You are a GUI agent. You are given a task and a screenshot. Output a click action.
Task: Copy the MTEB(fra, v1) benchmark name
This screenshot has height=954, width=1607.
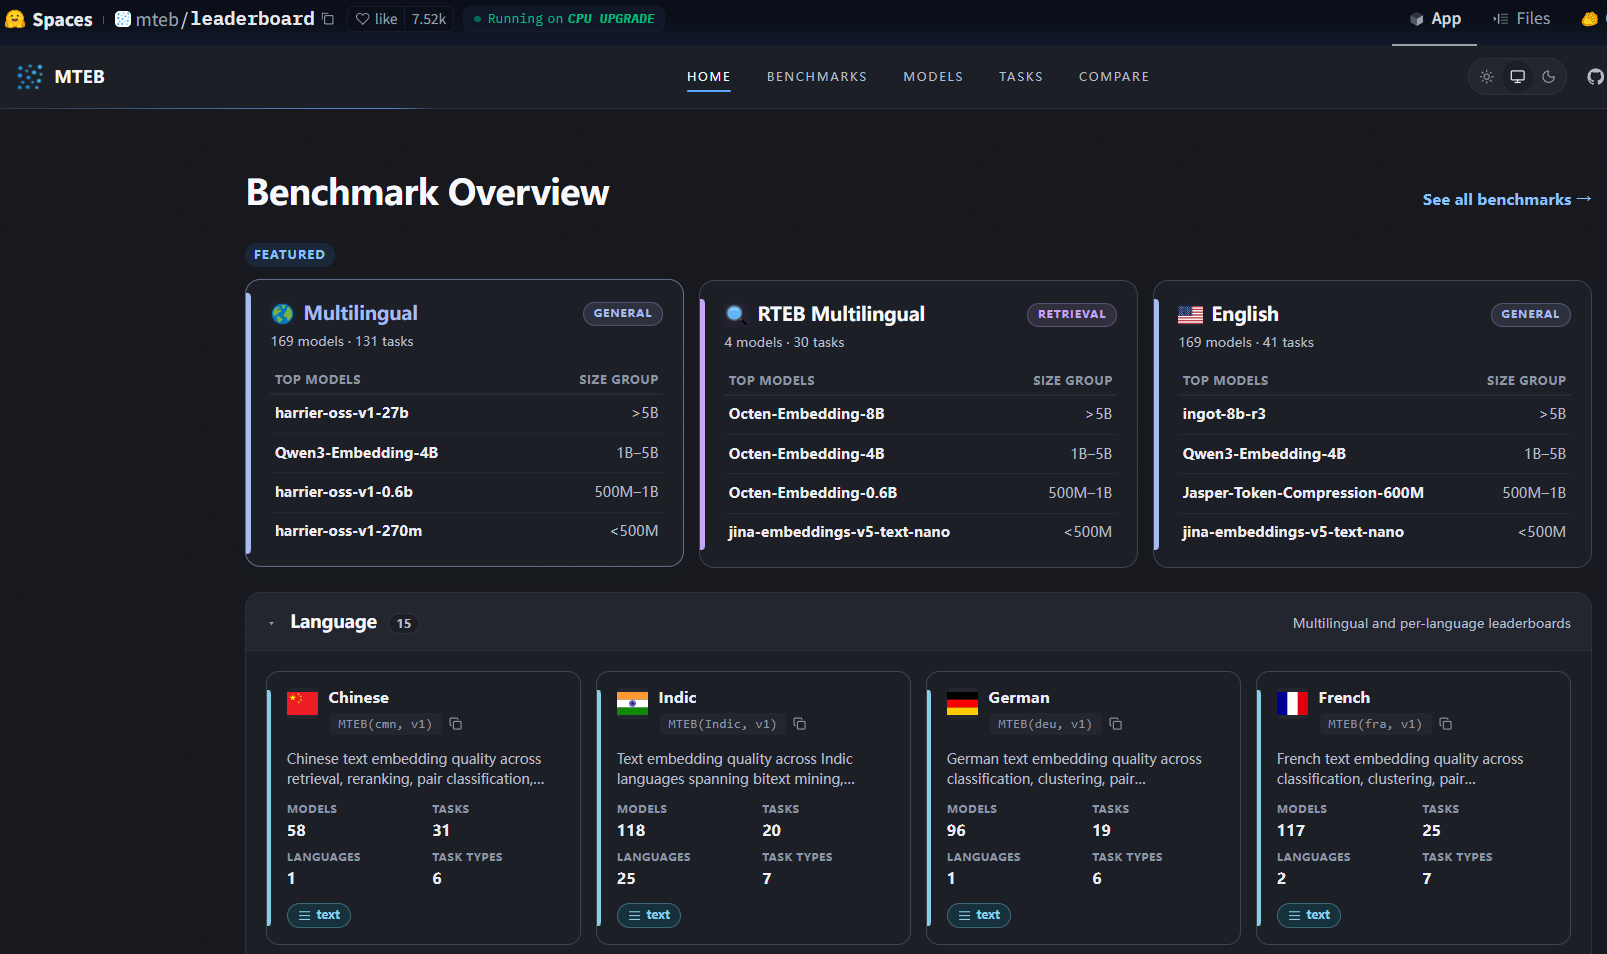pos(1446,724)
